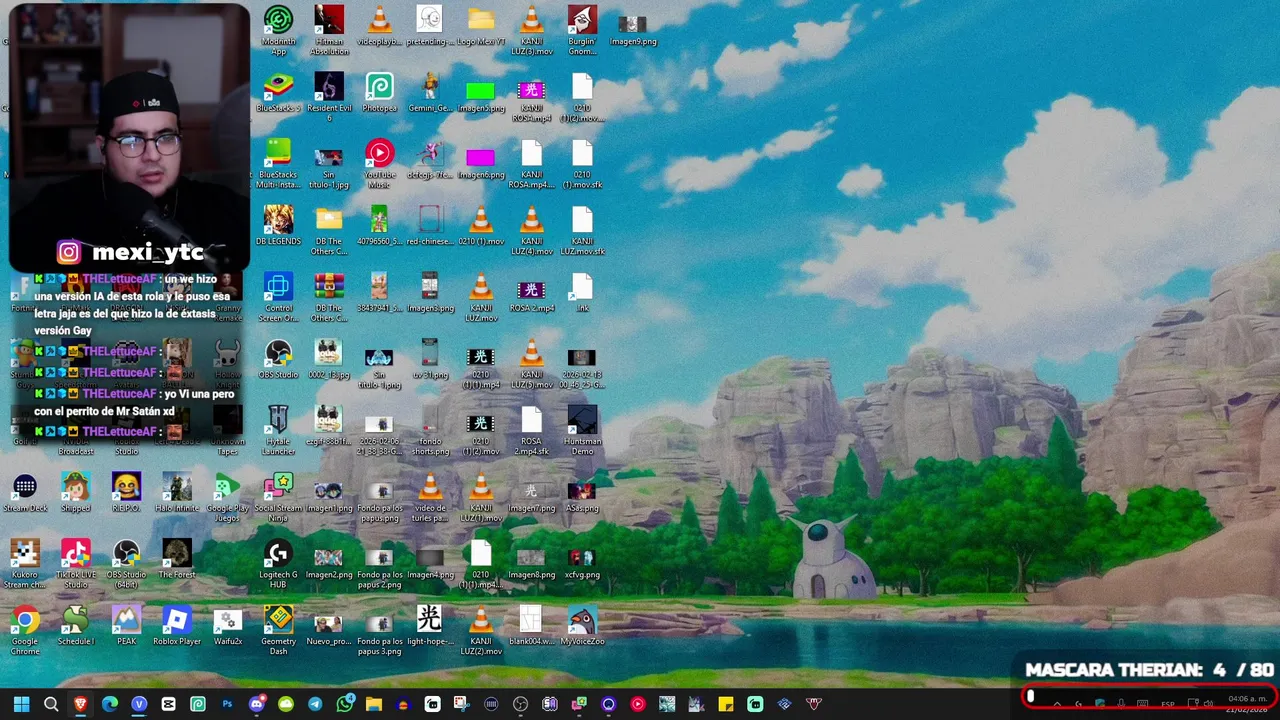Viewport: 1280px width, 720px height.
Task: Open Roblox Player desktop shortcut
Action: 177,626
